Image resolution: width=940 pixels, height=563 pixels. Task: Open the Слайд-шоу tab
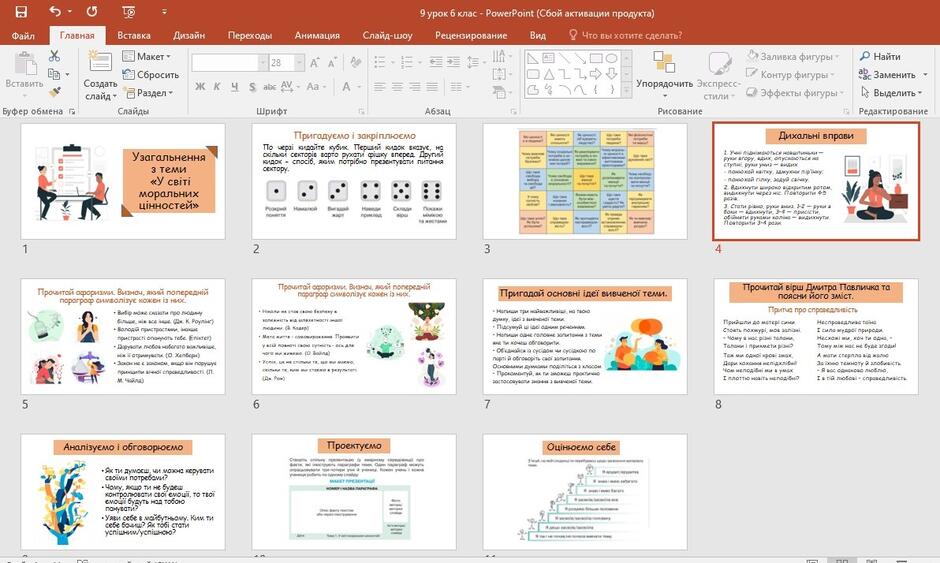(x=387, y=35)
